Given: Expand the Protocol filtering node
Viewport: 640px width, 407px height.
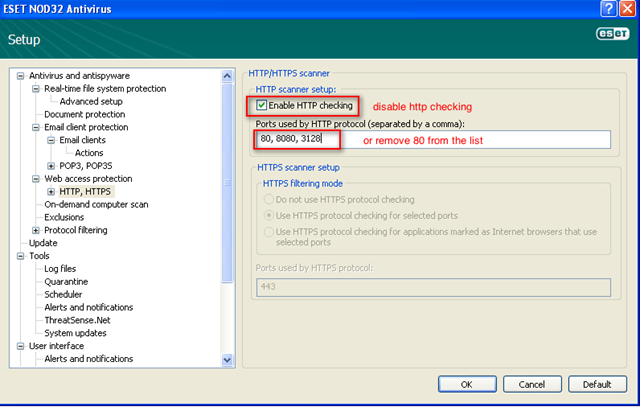Looking at the screenshot, I should [36, 230].
